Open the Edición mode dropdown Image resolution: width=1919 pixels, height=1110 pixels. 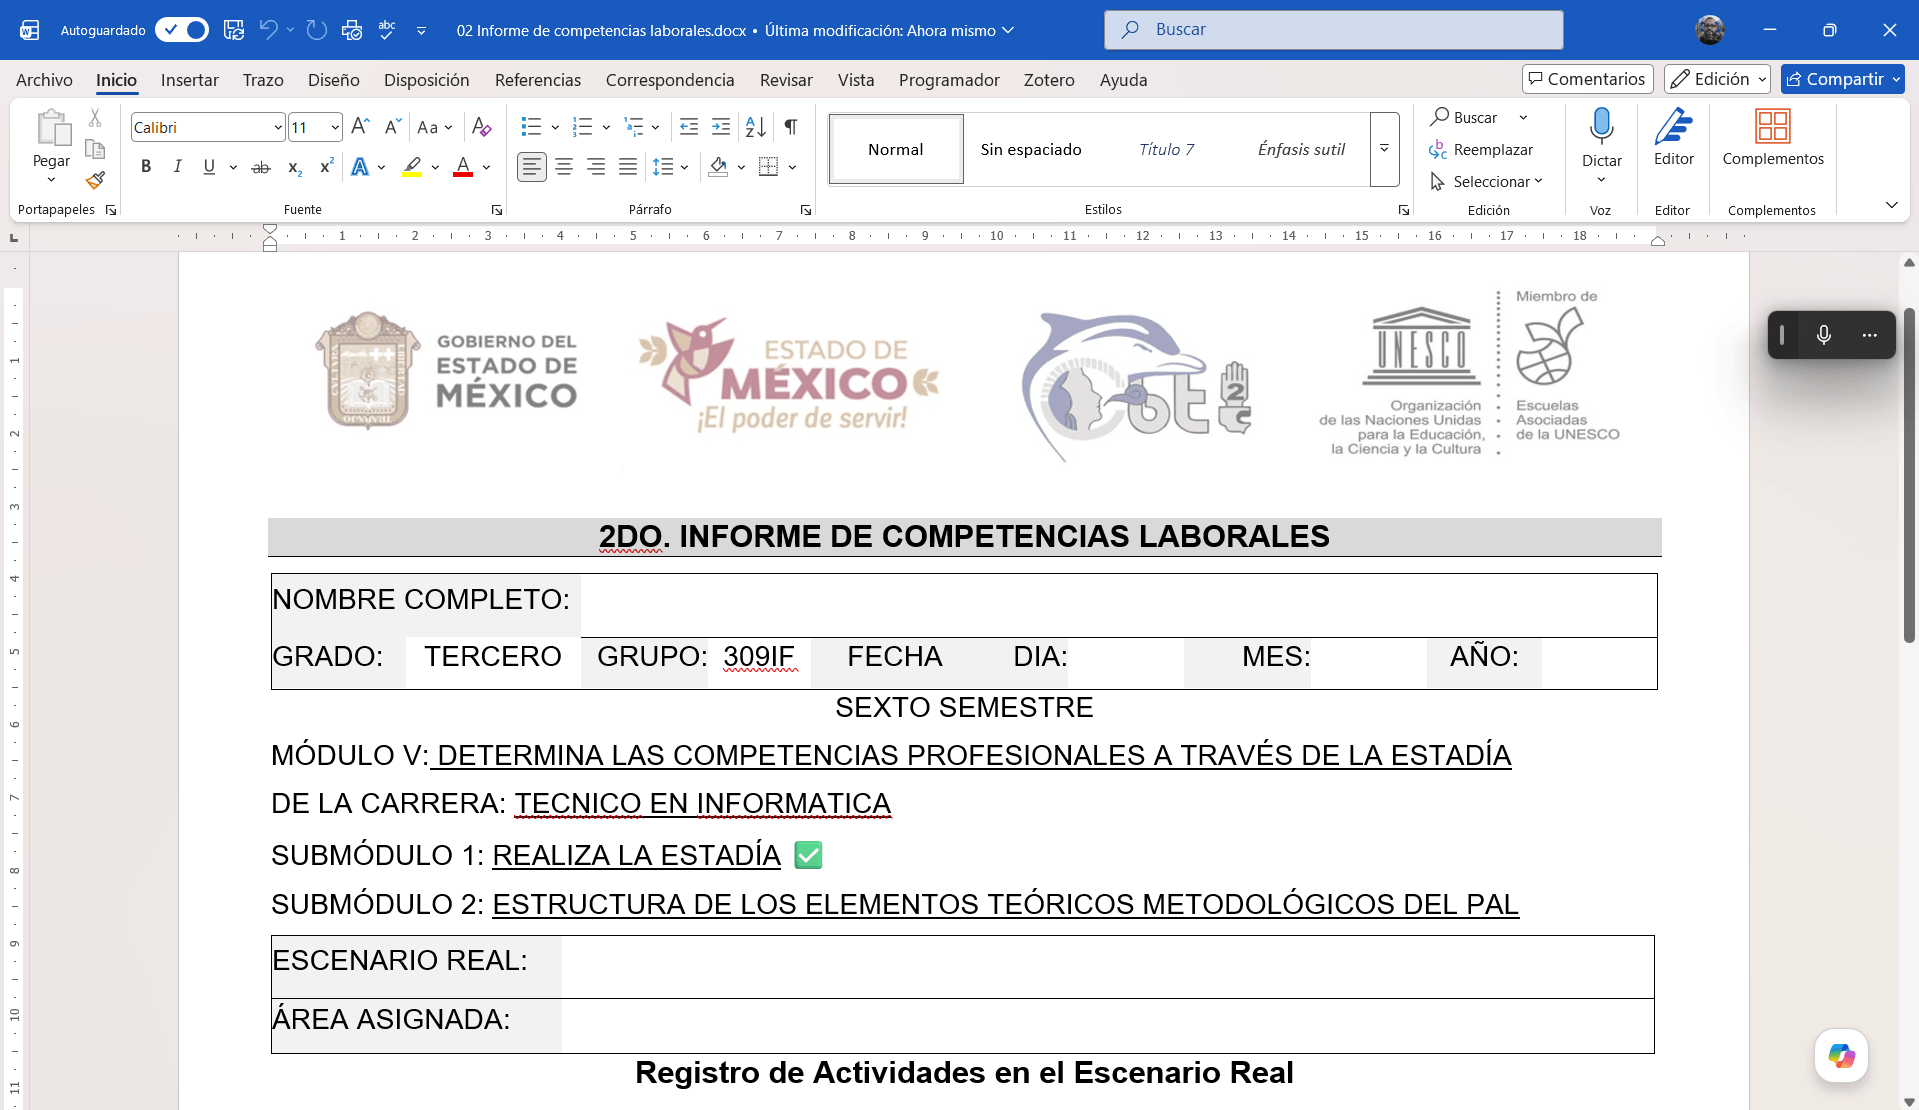(x=1717, y=79)
